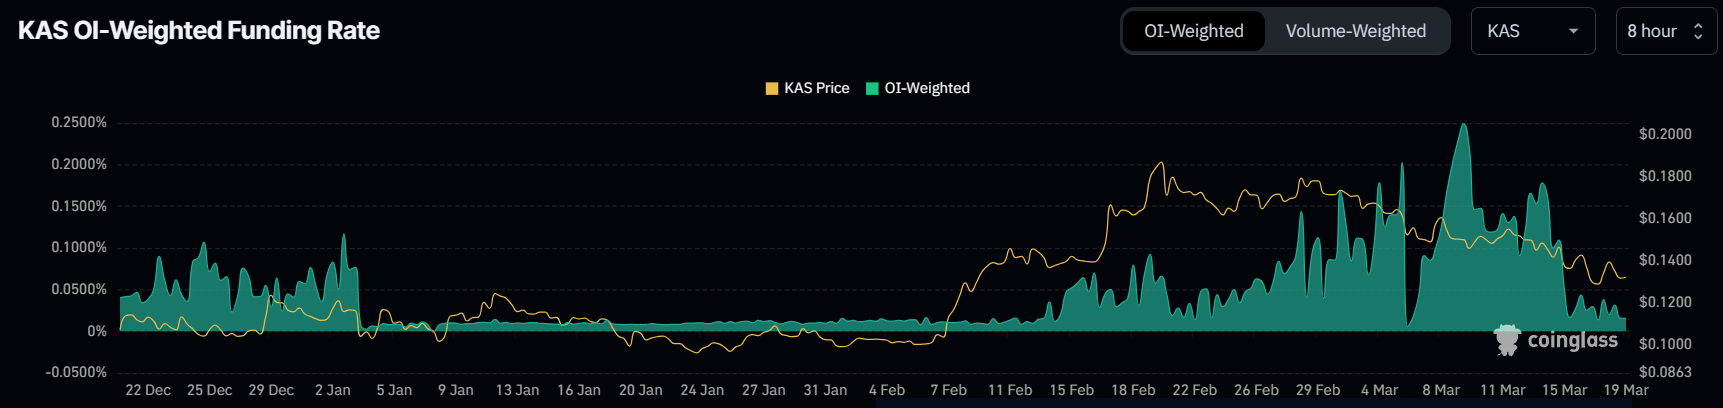Click the 0.2500% axis label

click(79, 122)
